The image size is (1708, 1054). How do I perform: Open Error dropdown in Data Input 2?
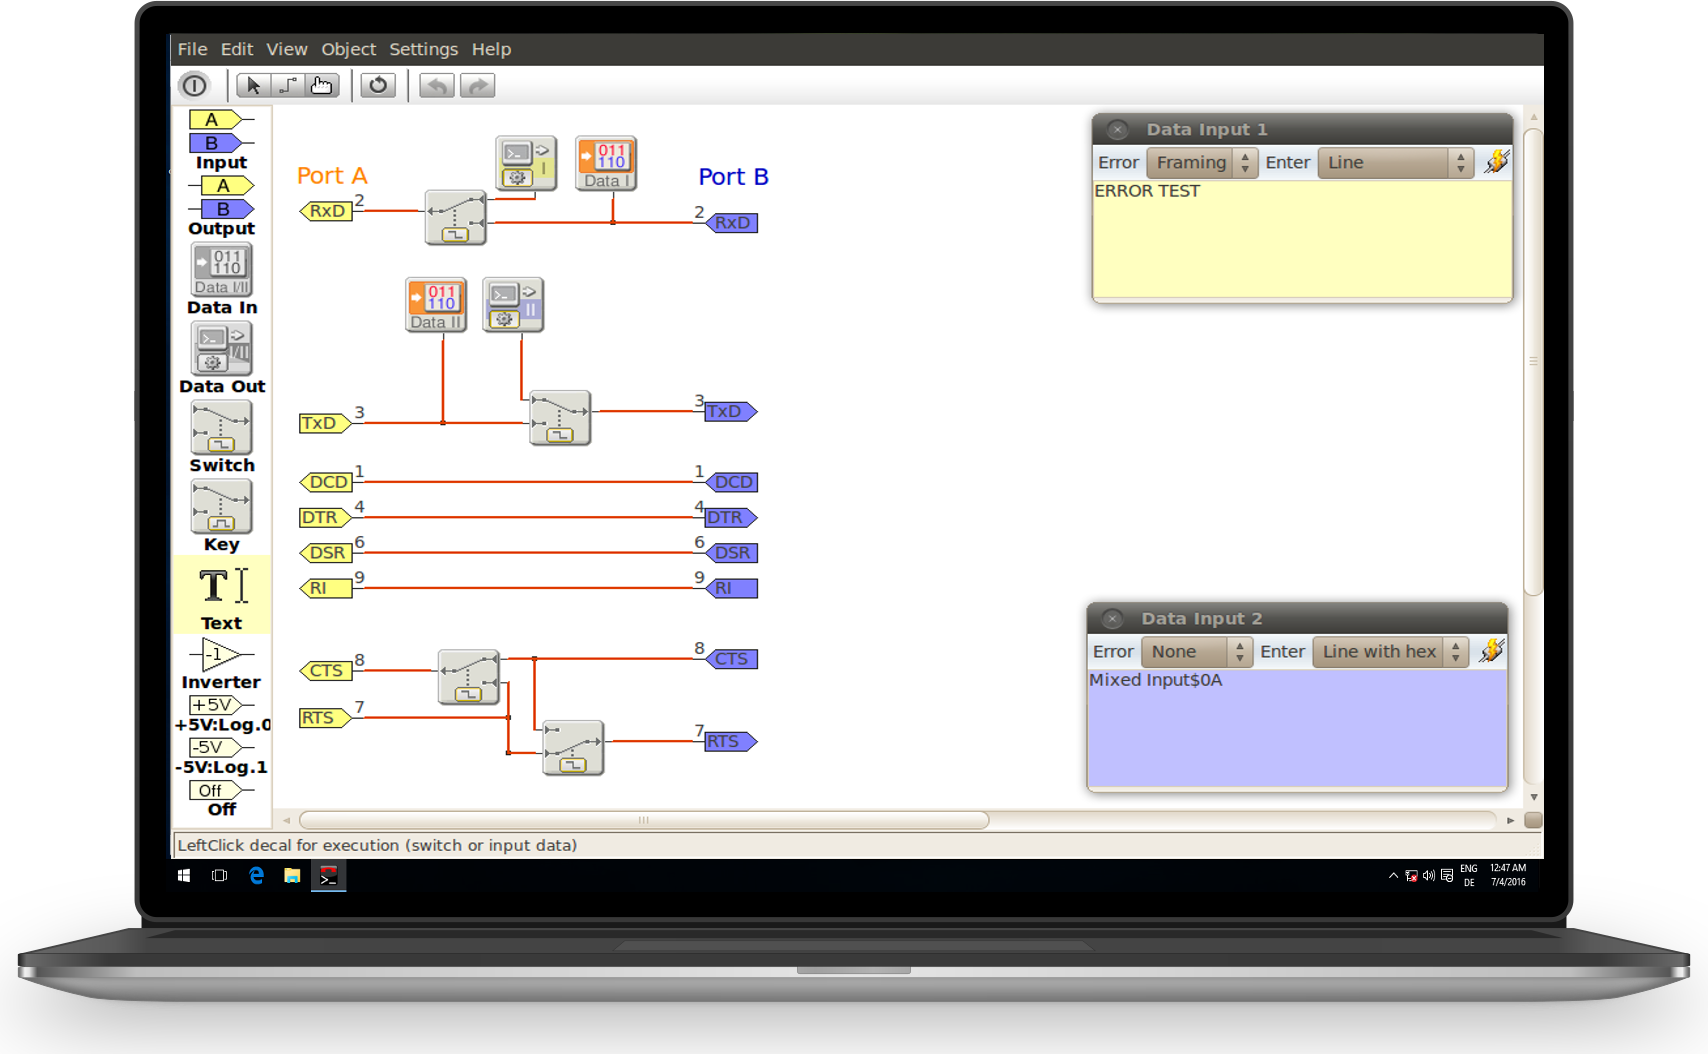(1196, 652)
